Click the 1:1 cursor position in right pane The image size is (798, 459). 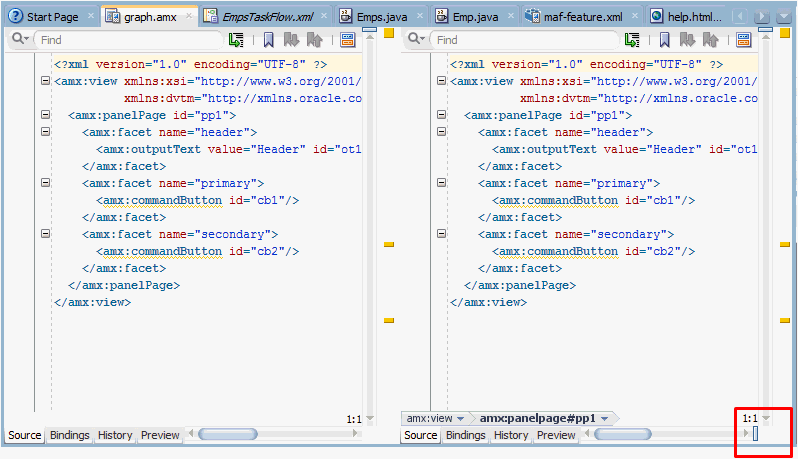750,418
